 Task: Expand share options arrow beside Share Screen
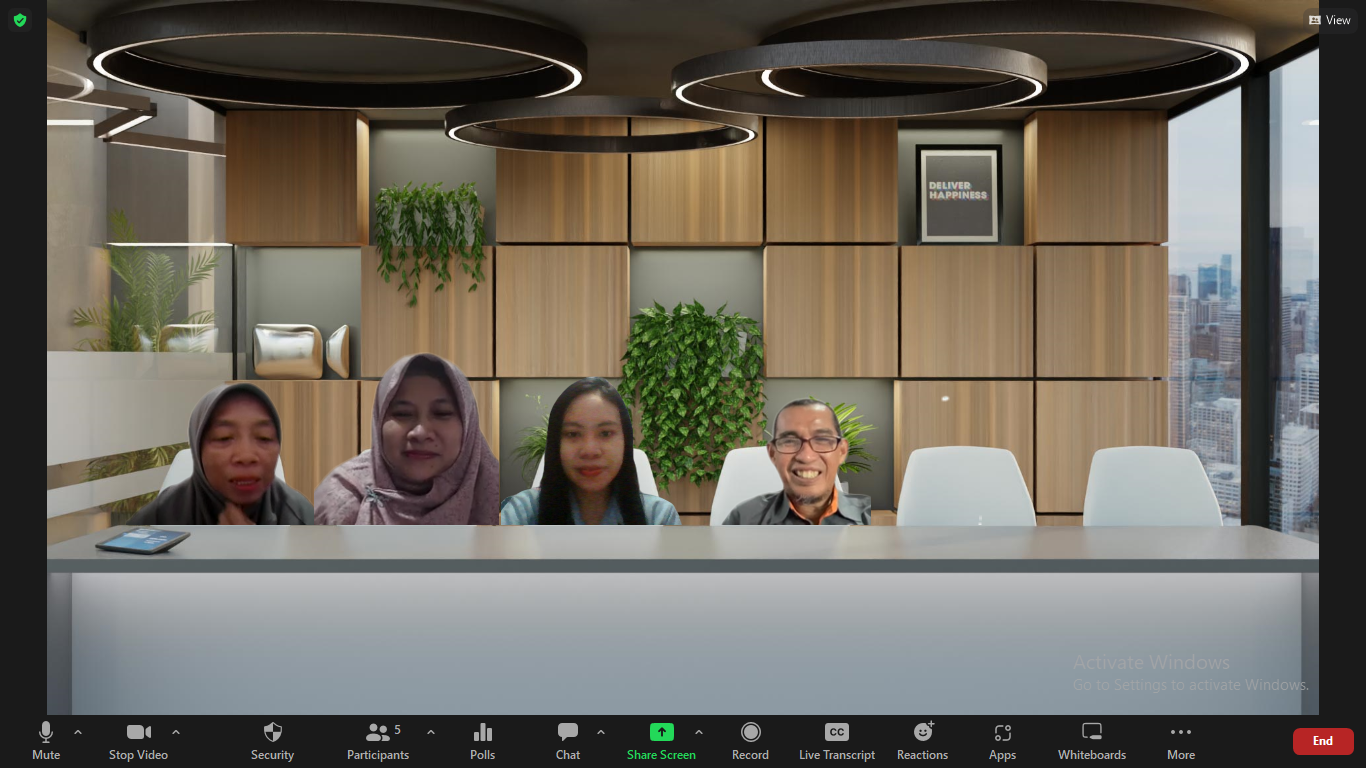tap(699, 732)
